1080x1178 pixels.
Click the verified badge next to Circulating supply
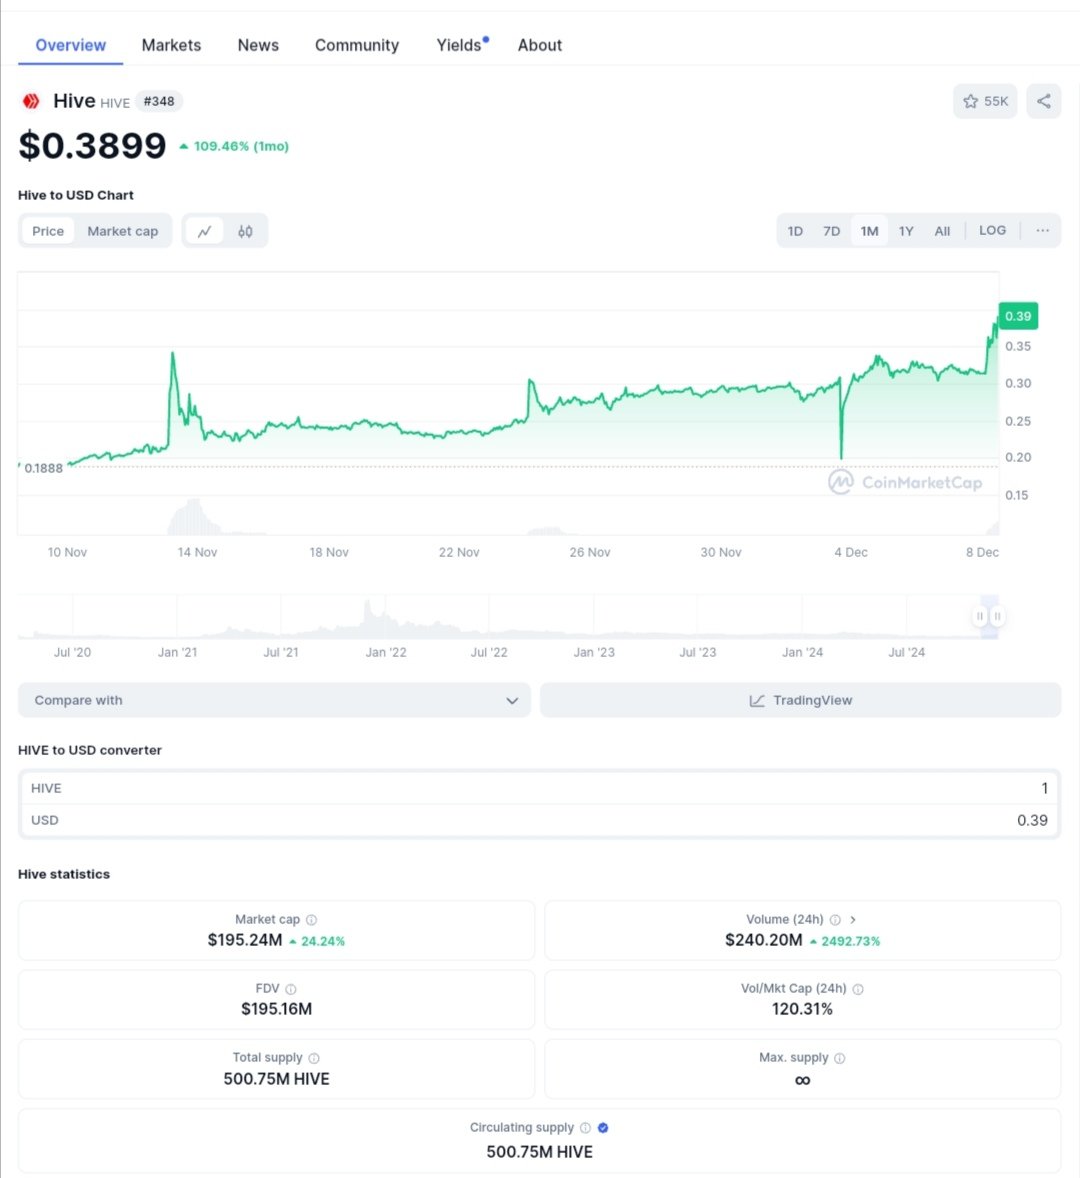tap(602, 1127)
